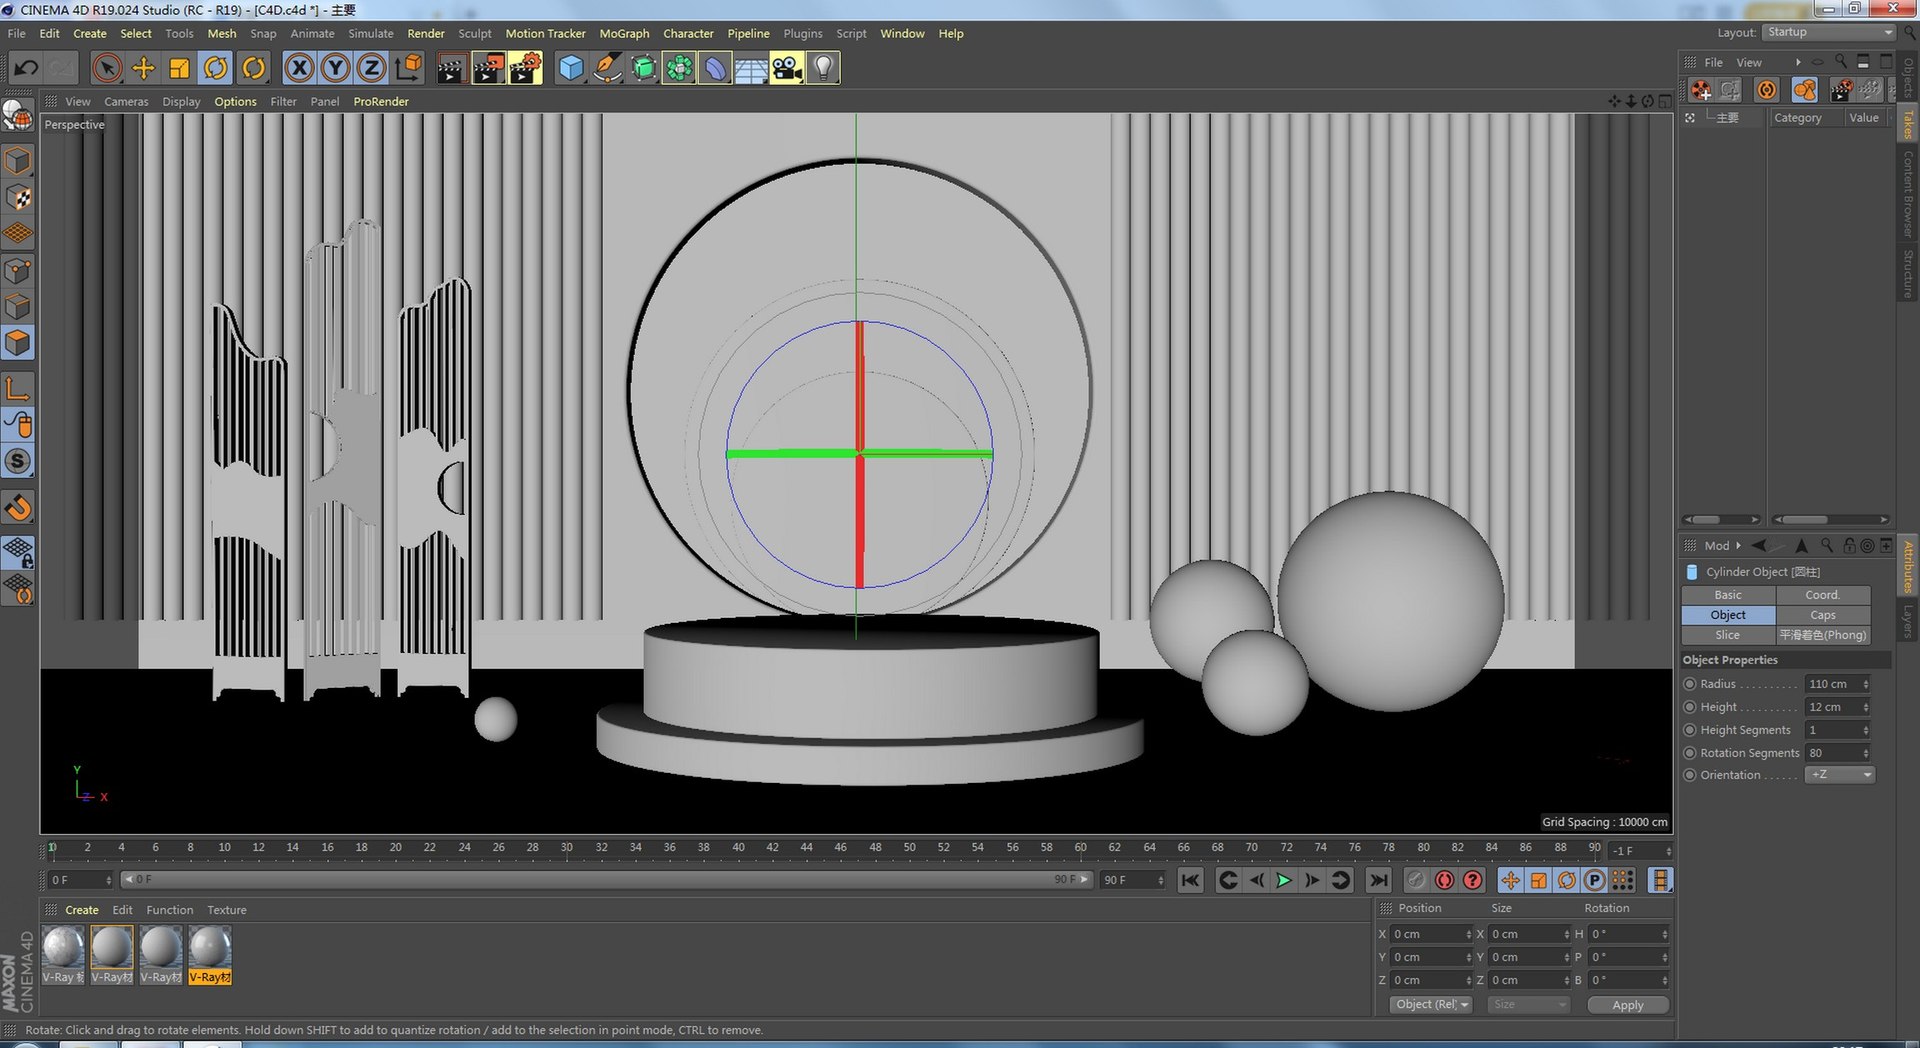Click the Apply button in coordinates
1920x1048 pixels.
1627,1005
